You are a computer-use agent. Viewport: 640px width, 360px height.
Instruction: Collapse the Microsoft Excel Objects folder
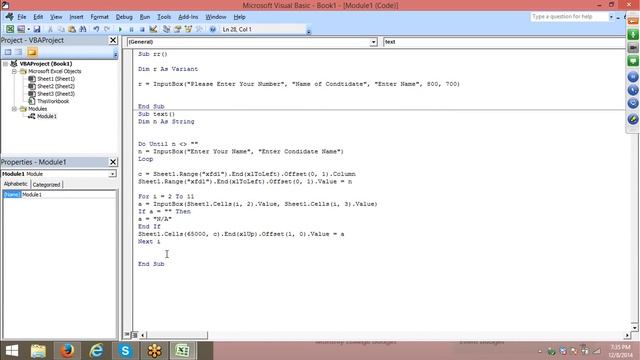pyautogui.click(x=14, y=71)
